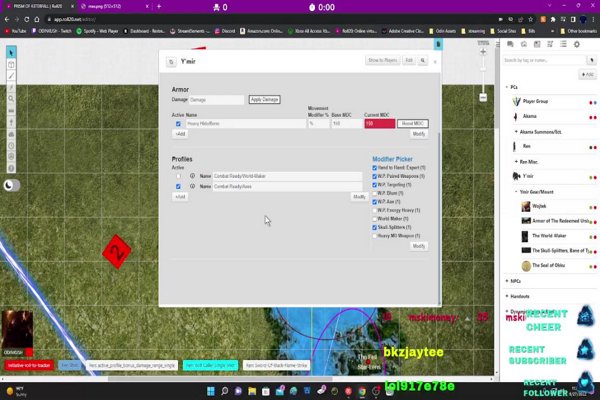Select the arrow Select tool
Viewport: 600px width, 400px height.
coord(11,52)
